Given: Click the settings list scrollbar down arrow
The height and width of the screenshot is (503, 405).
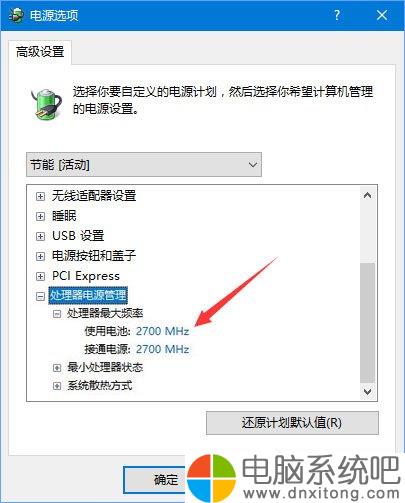Looking at the screenshot, I should point(367,391).
